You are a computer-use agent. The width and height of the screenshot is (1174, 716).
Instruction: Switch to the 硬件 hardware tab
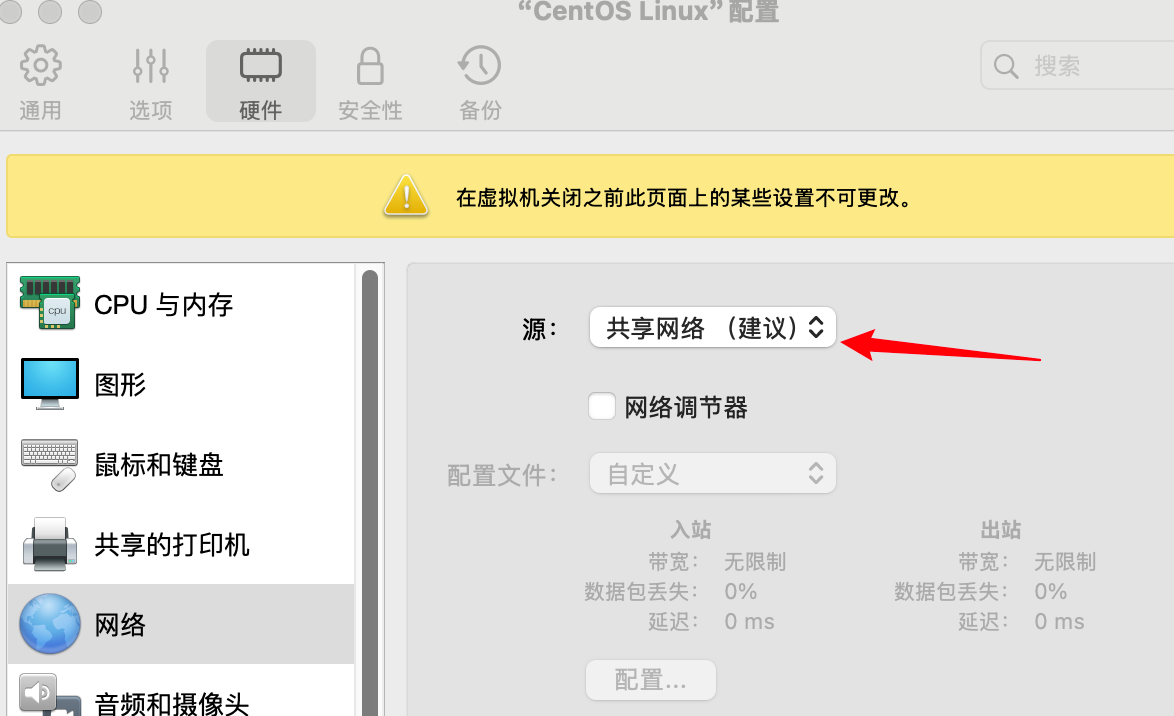coord(261,81)
